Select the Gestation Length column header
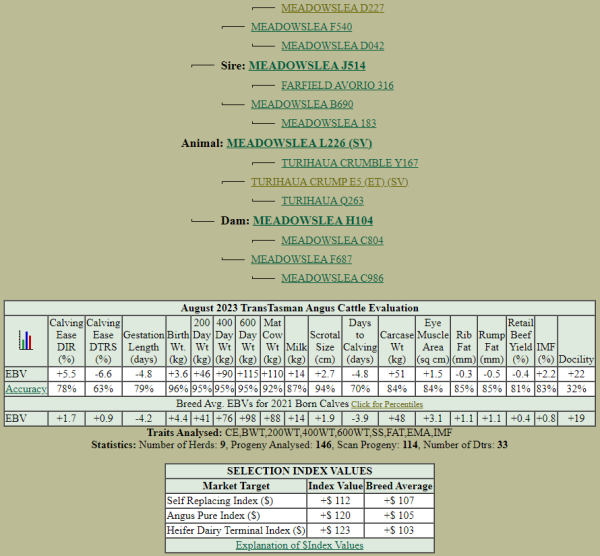 point(143,341)
